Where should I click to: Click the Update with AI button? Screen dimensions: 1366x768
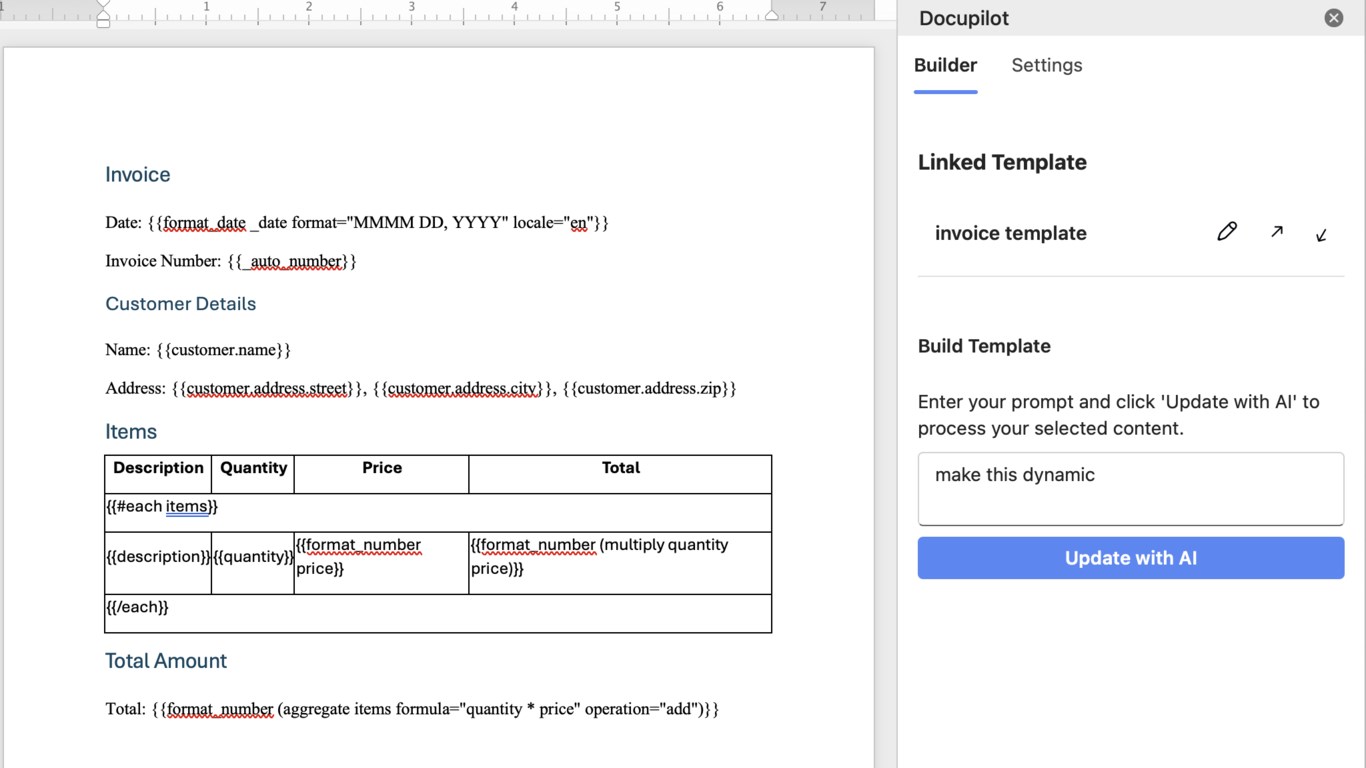pyautogui.click(x=1131, y=558)
